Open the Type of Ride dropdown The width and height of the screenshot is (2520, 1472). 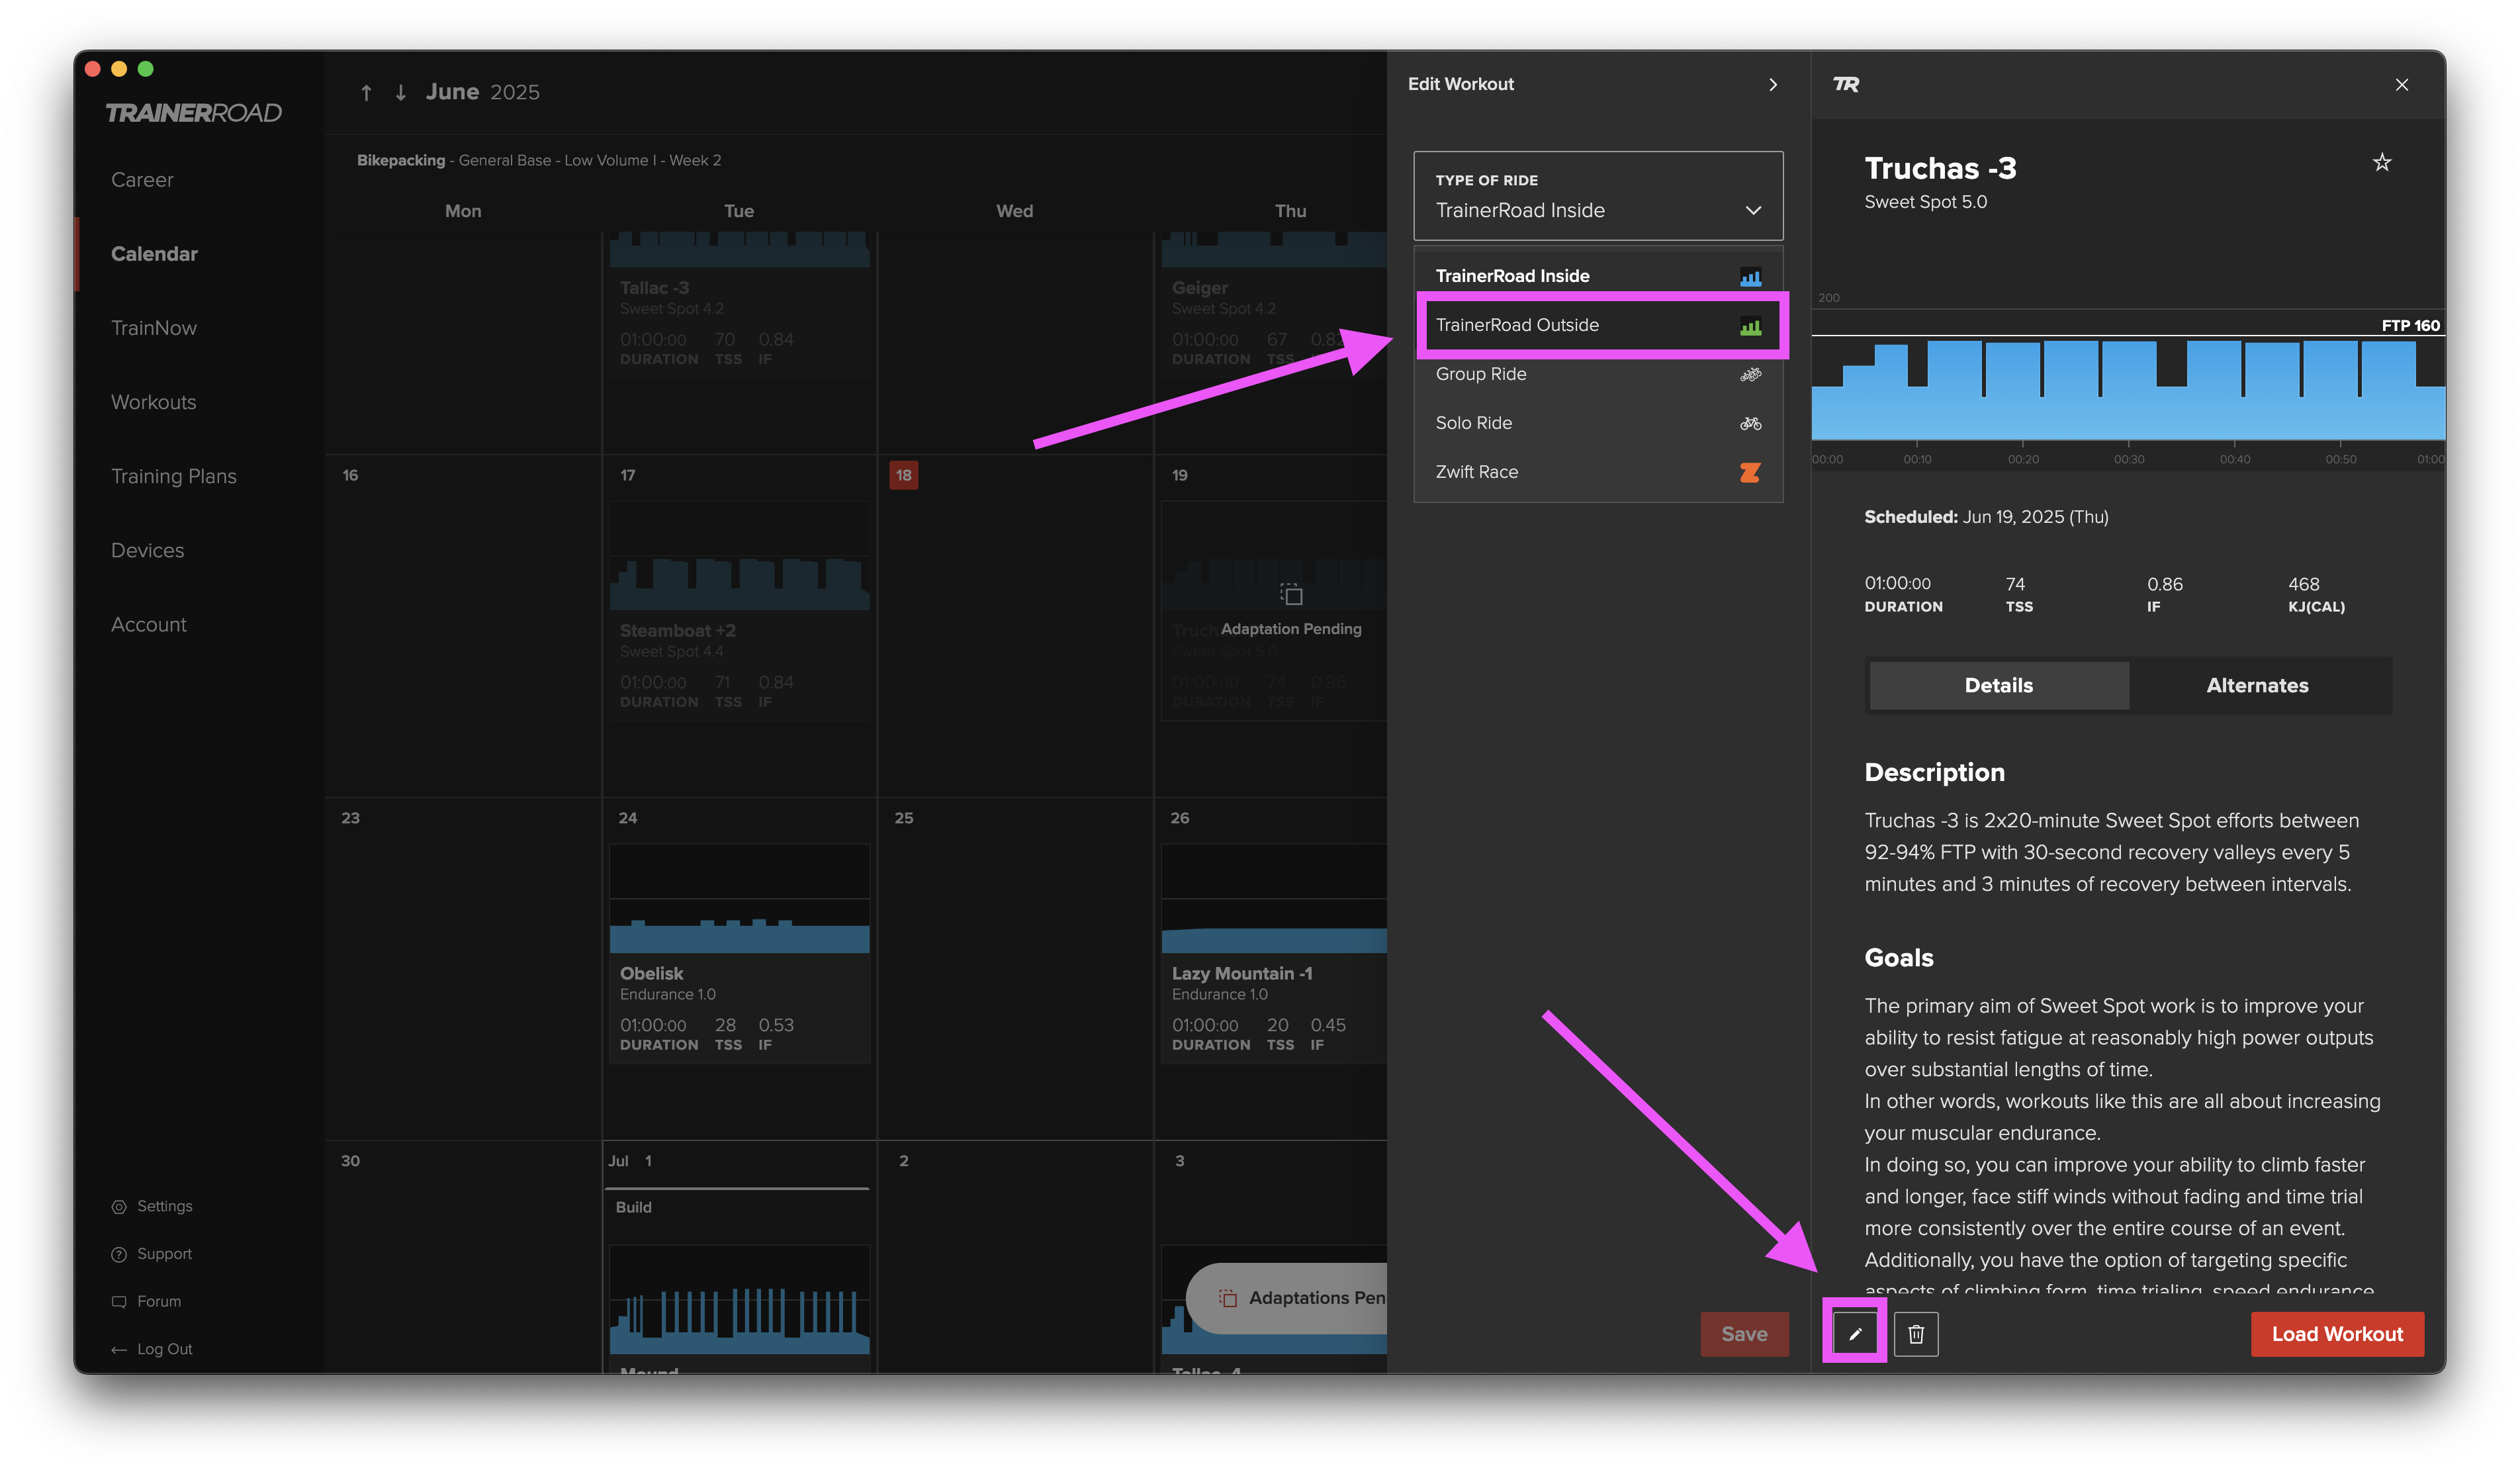coord(1597,196)
